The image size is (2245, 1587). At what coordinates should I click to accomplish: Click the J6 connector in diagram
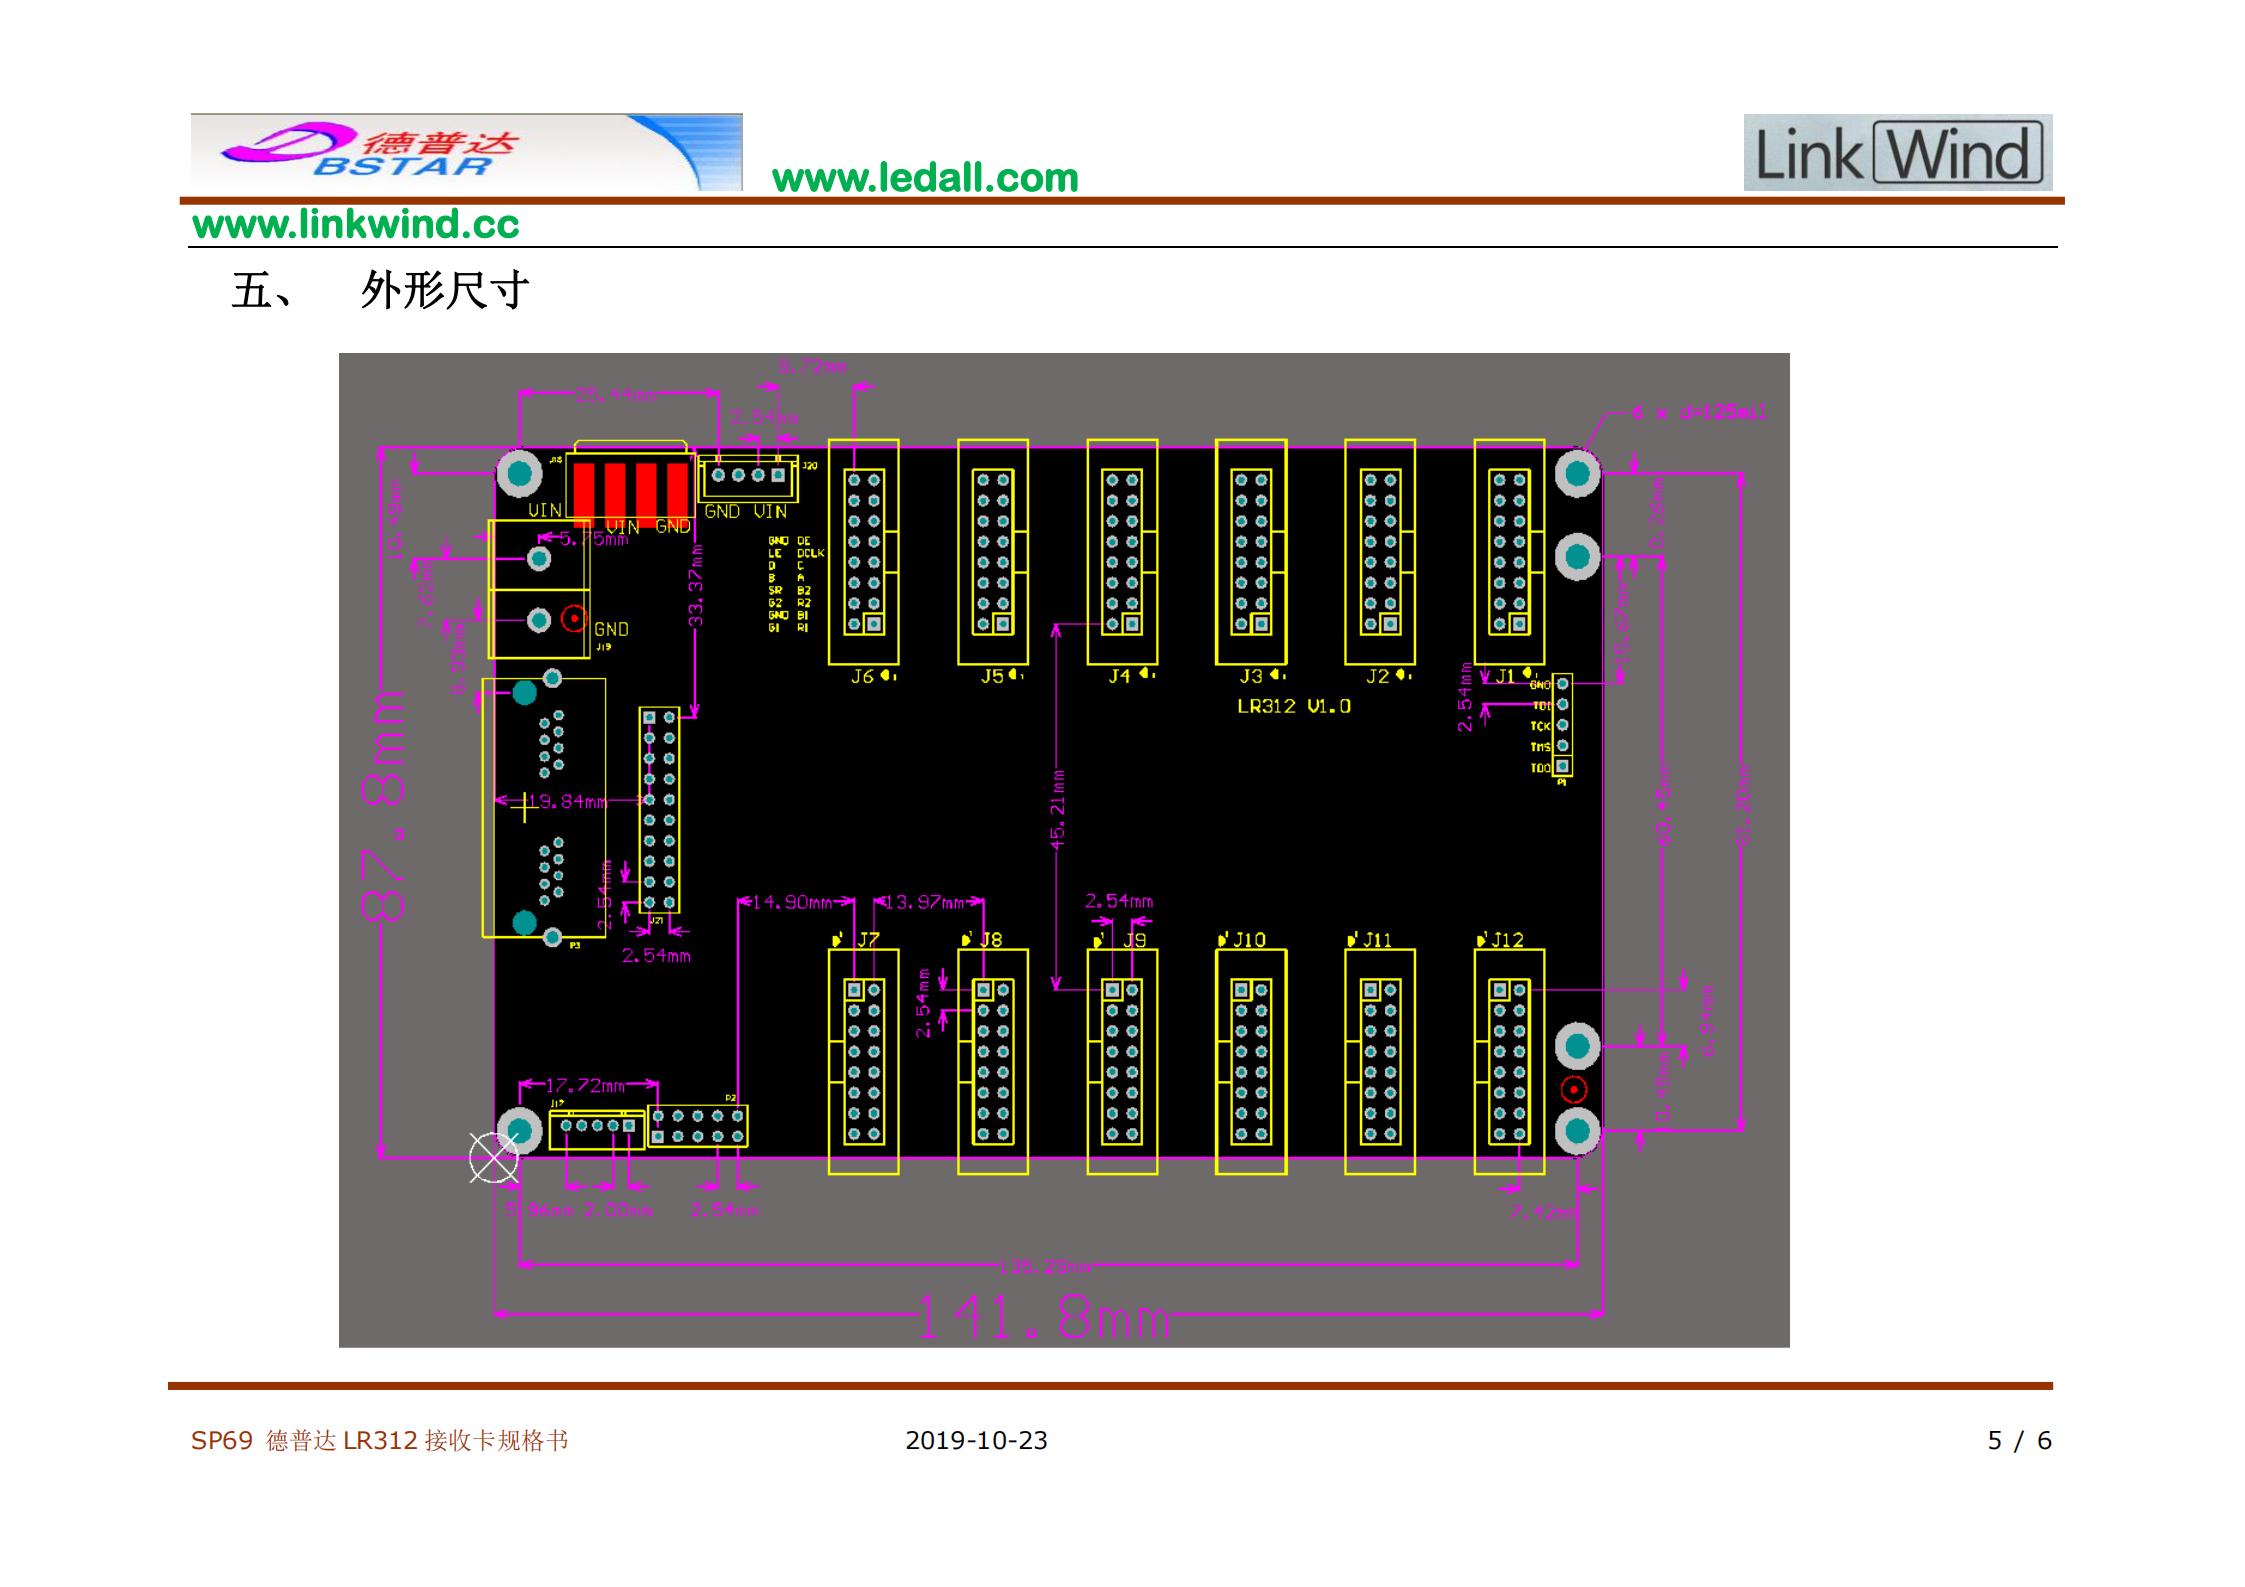click(863, 551)
